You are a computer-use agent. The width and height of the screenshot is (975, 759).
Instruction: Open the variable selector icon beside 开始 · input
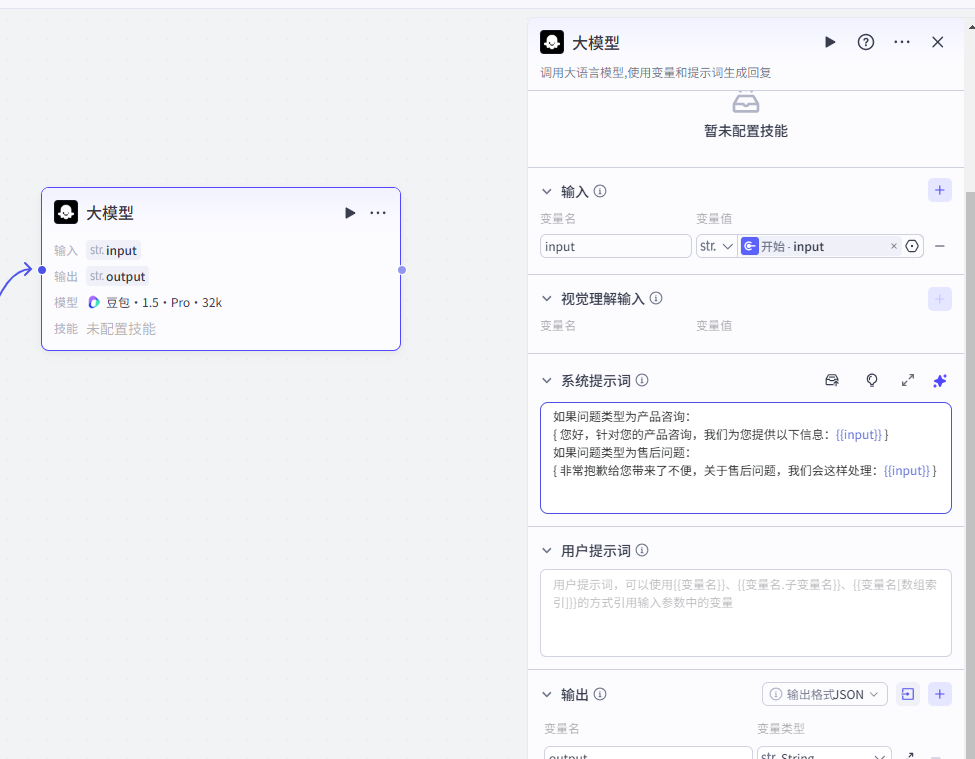[912, 246]
